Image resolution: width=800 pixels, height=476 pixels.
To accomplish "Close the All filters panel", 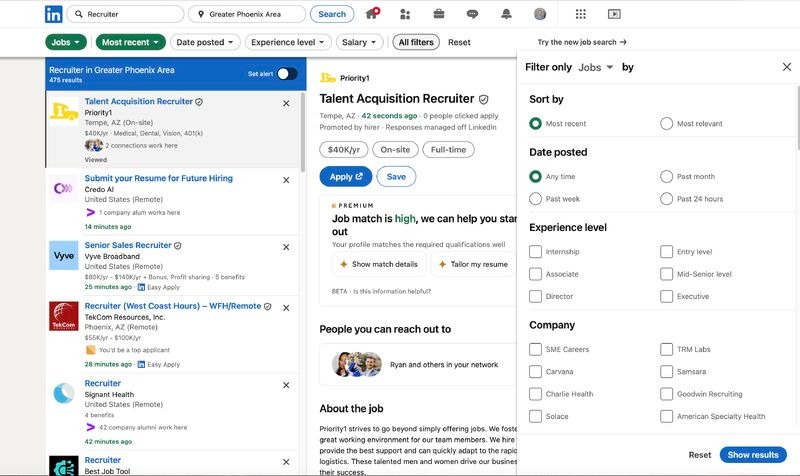I will click(787, 67).
